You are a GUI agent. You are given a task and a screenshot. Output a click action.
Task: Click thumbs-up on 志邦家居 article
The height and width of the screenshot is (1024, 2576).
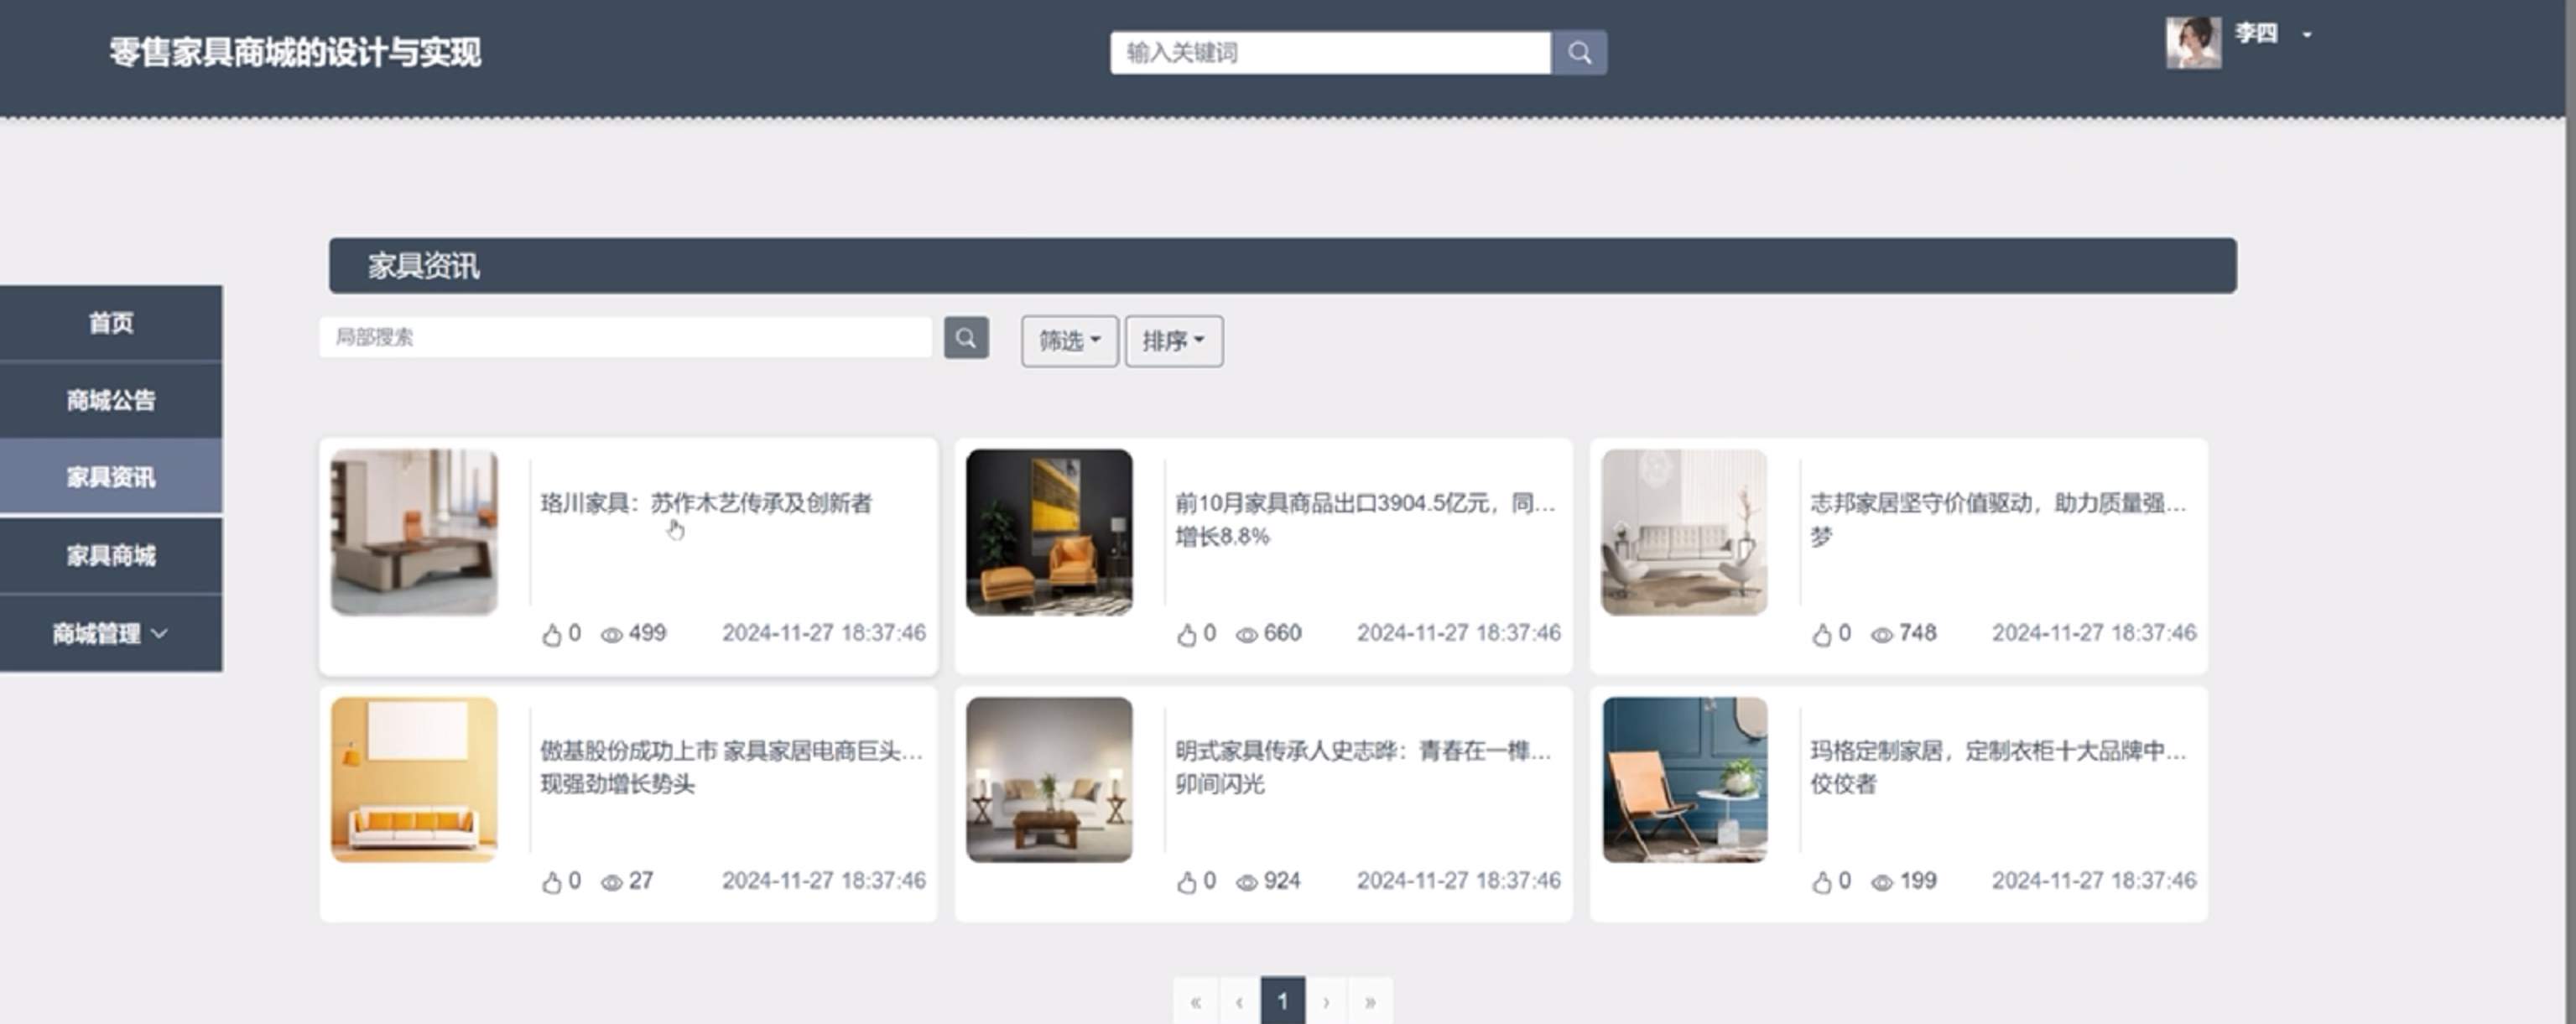[1821, 634]
